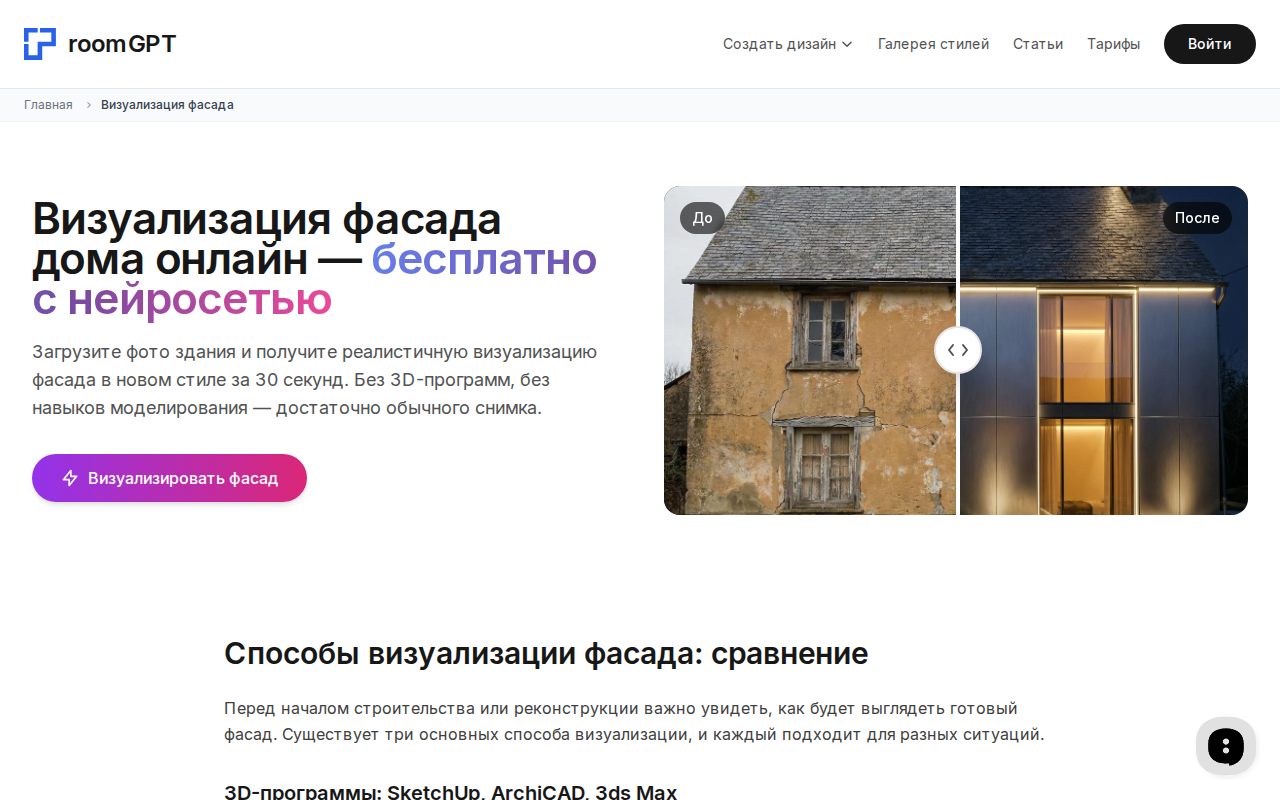Grab the before/after comparison slider handle

click(x=958, y=350)
